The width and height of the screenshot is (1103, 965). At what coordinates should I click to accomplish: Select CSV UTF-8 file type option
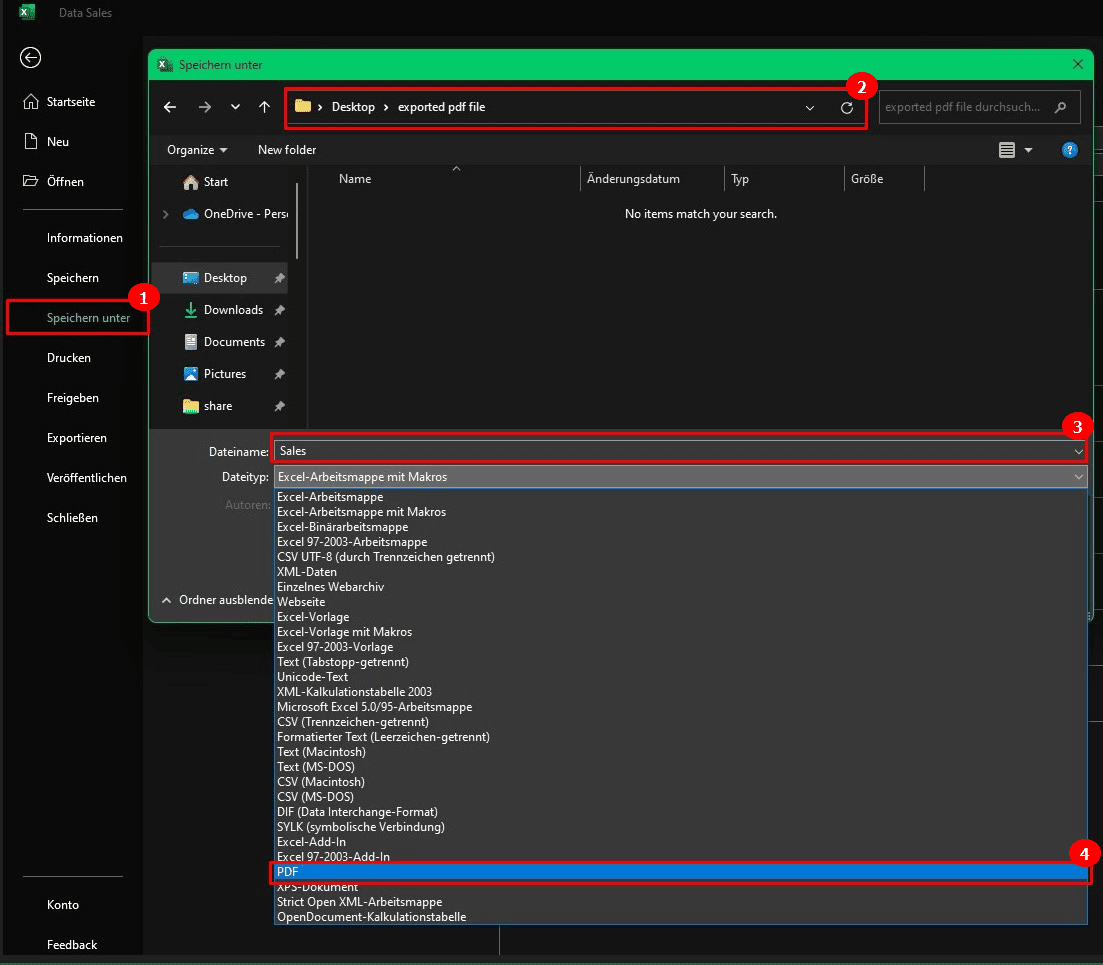click(x=386, y=557)
